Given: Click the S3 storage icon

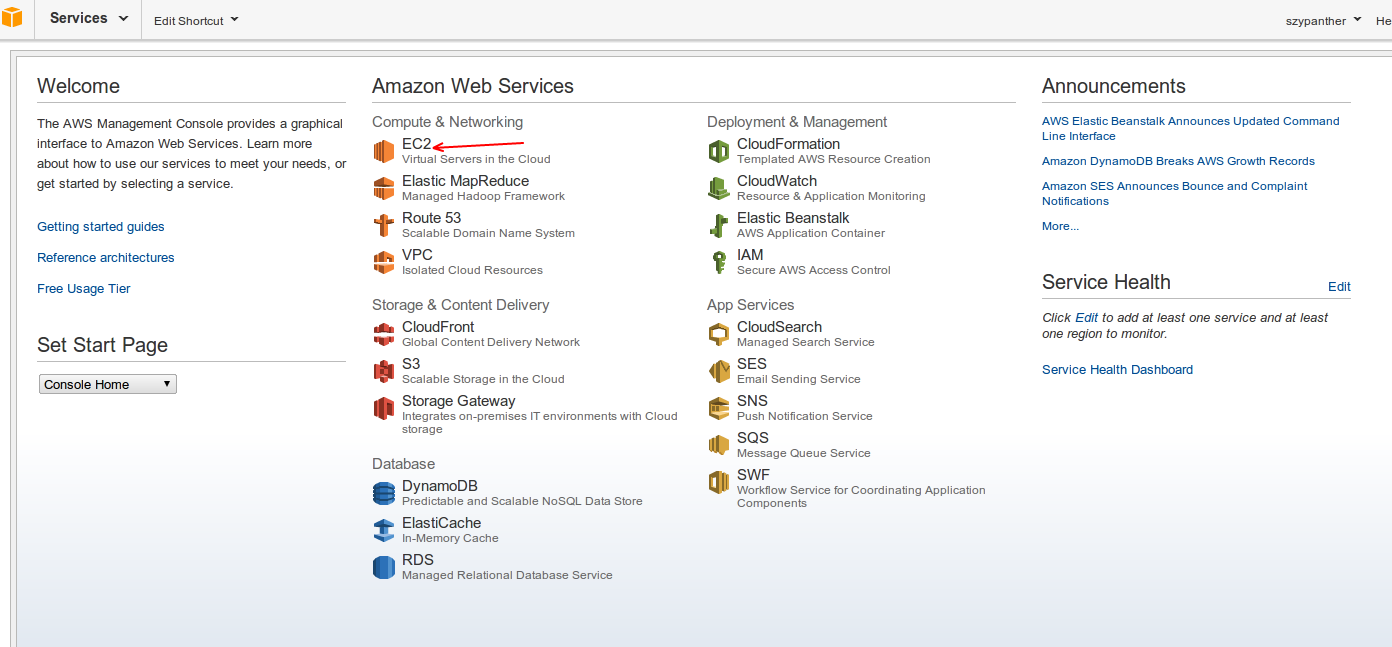Looking at the screenshot, I should pos(384,371).
